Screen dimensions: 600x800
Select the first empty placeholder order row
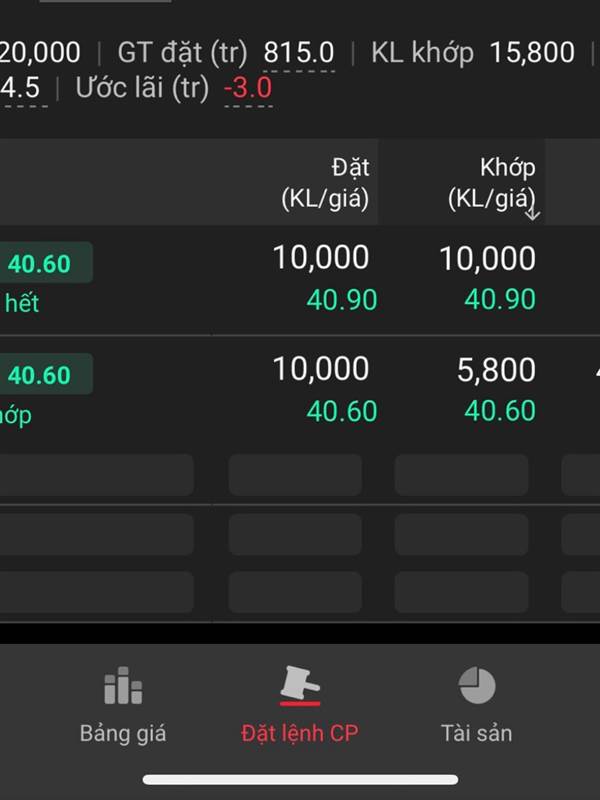(300, 474)
